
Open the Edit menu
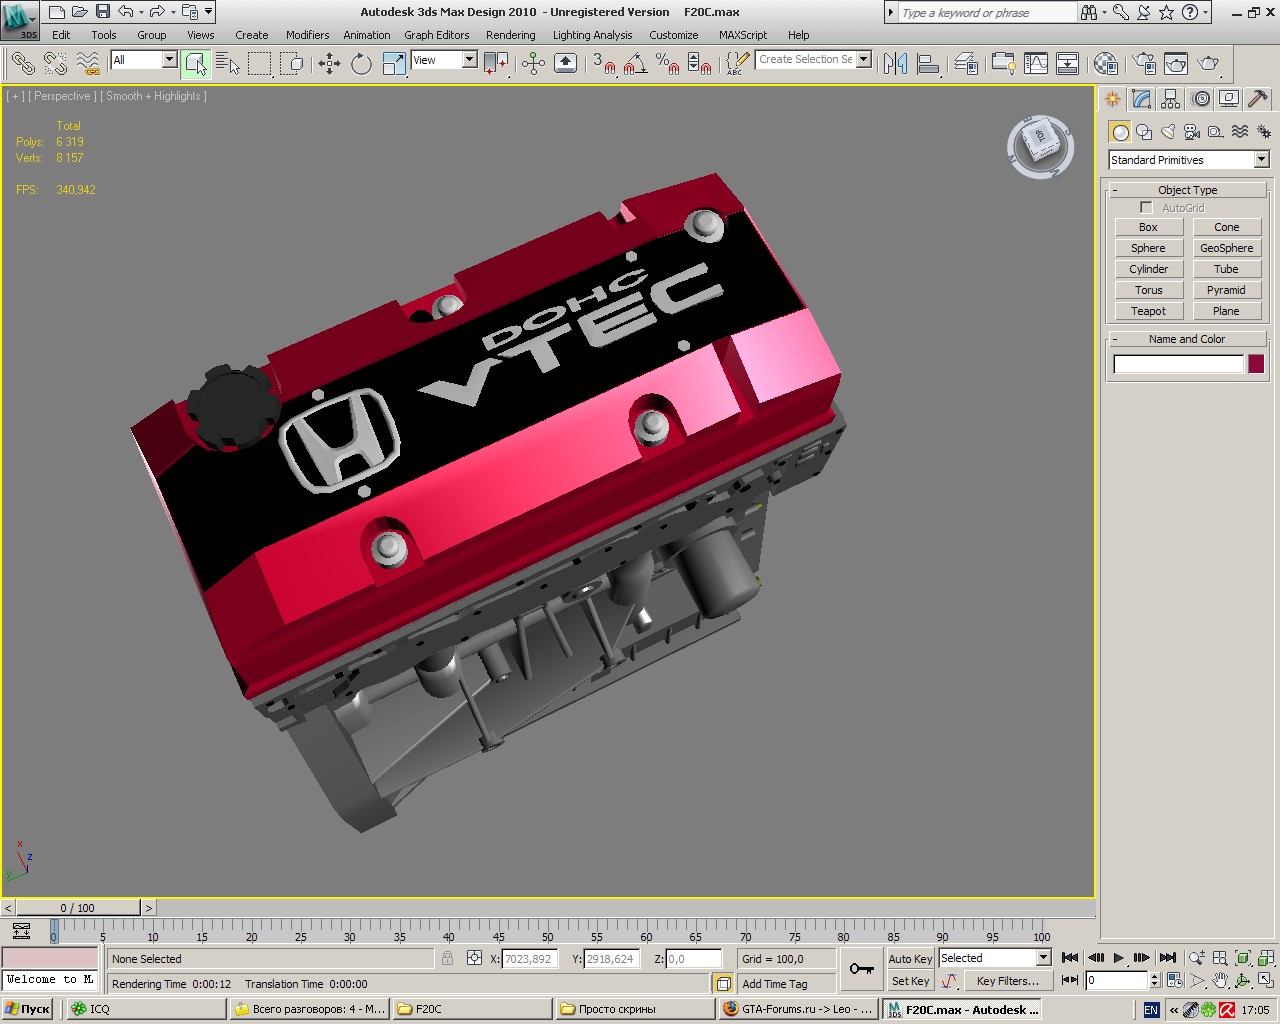[61, 35]
